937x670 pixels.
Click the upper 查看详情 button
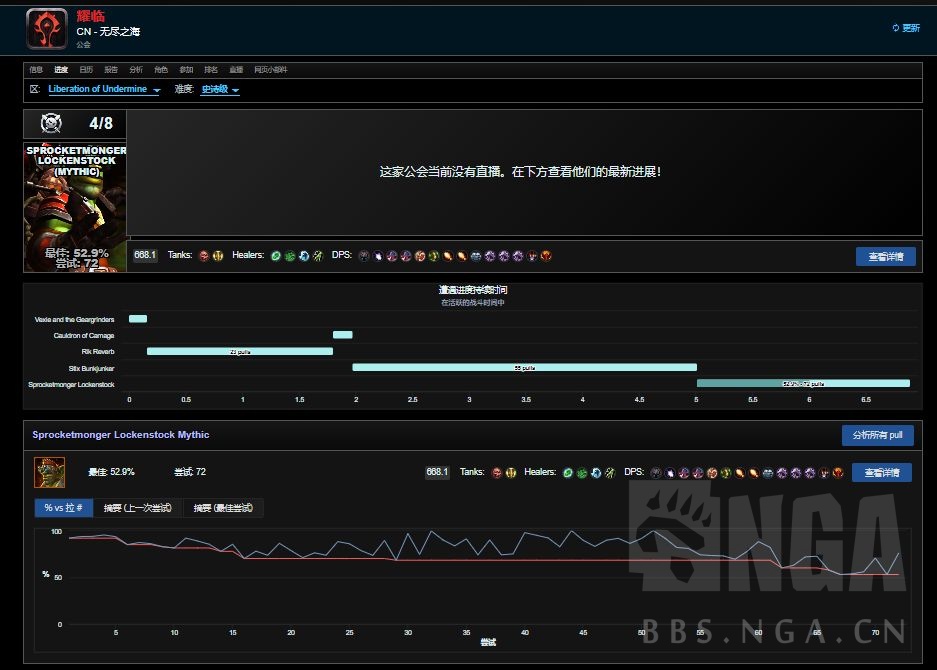885,257
